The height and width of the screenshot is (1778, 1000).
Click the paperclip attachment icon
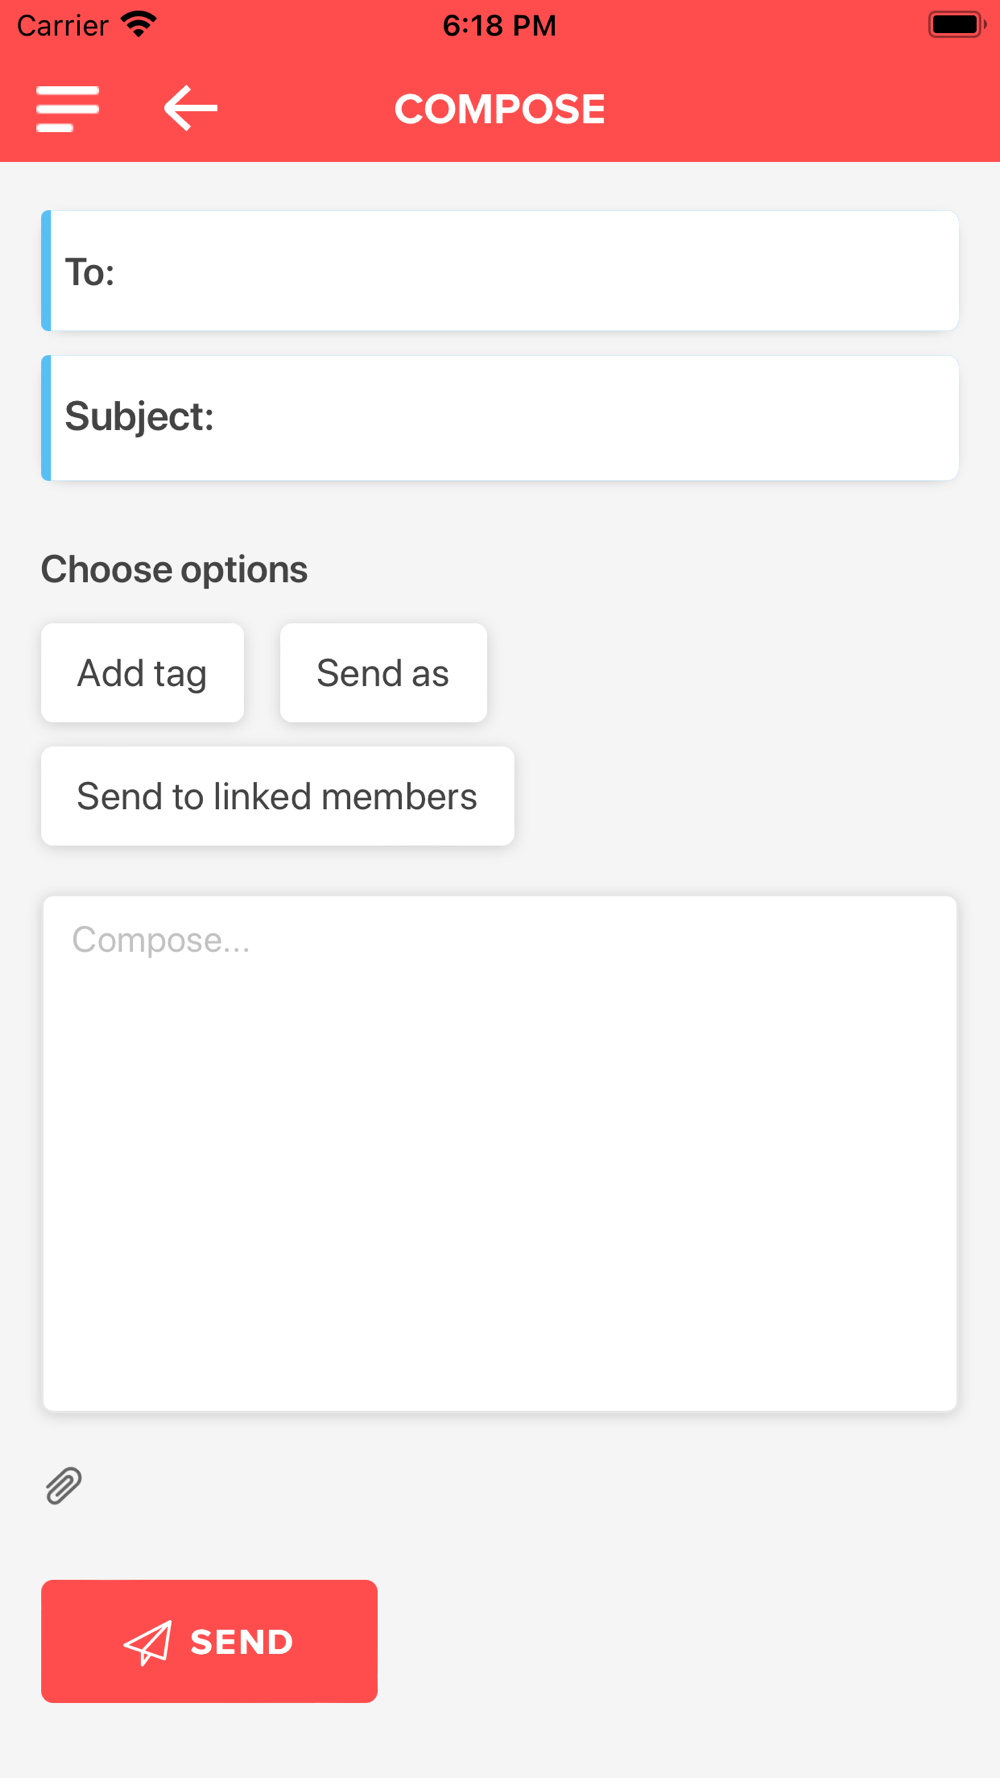(63, 1486)
